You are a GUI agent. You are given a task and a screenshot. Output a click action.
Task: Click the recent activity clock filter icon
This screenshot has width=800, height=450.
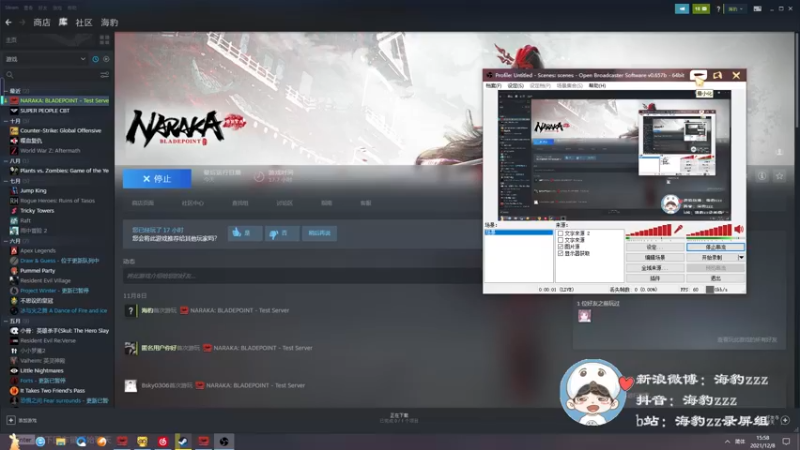[x=95, y=59]
